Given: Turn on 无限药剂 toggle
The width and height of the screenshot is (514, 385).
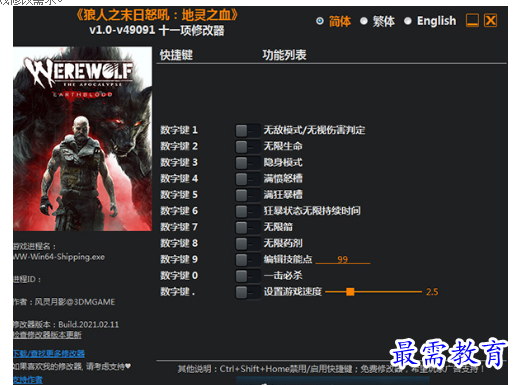Looking at the screenshot, I should coord(248,243).
